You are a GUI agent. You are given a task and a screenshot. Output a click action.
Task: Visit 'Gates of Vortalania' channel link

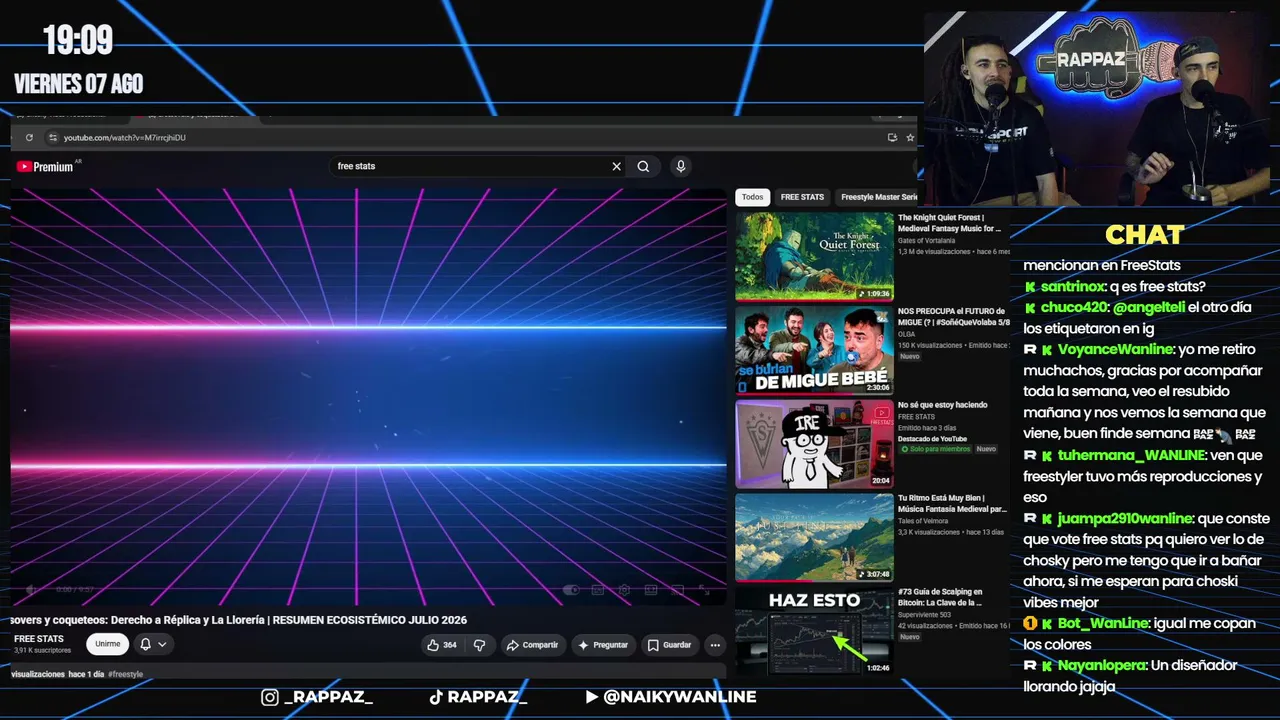click(926, 241)
